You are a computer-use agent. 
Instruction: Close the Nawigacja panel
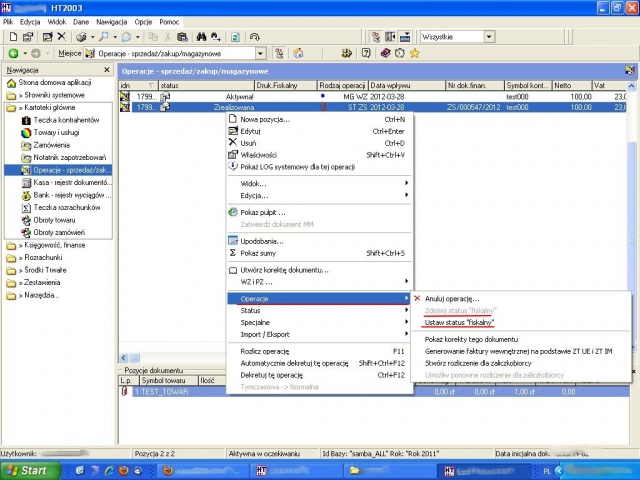[107, 70]
